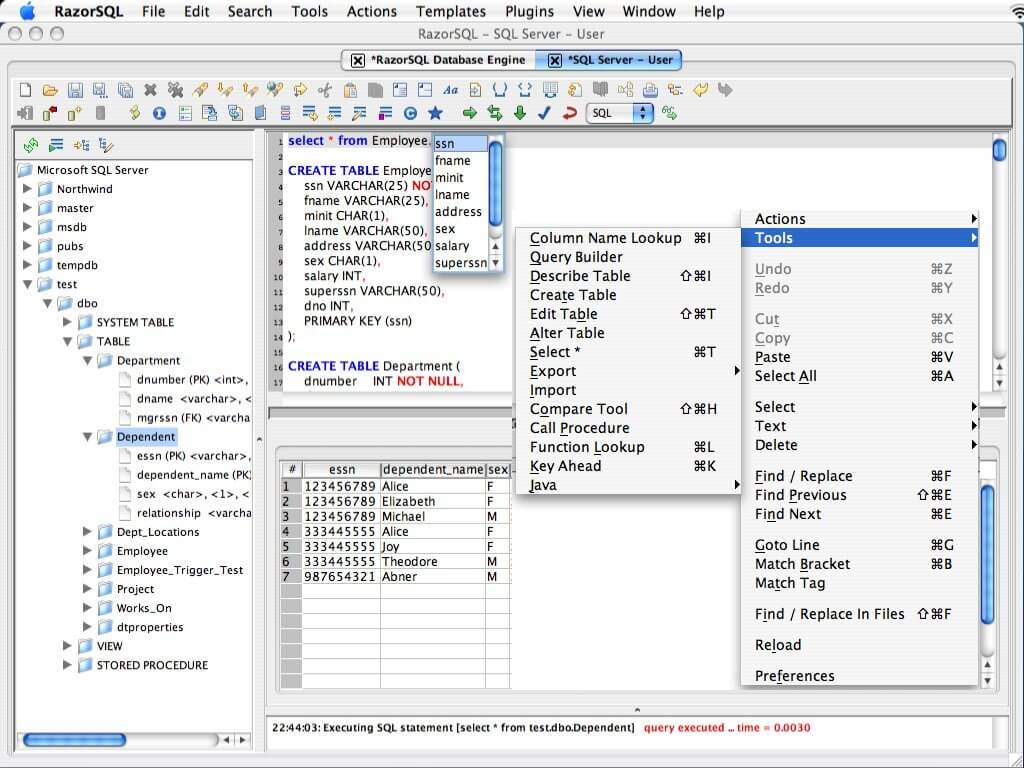The height and width of the screenshot is (768, 1024).
Task: Select 'fname' in the autocomplete list
Action: tap(460, 161)
